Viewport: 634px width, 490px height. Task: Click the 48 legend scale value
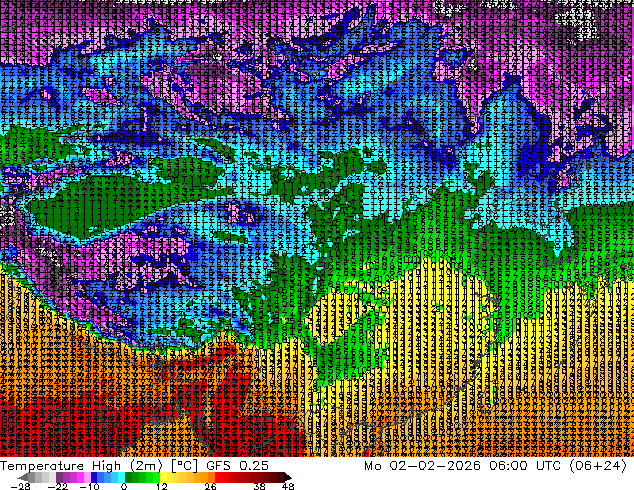coord(288,486)
